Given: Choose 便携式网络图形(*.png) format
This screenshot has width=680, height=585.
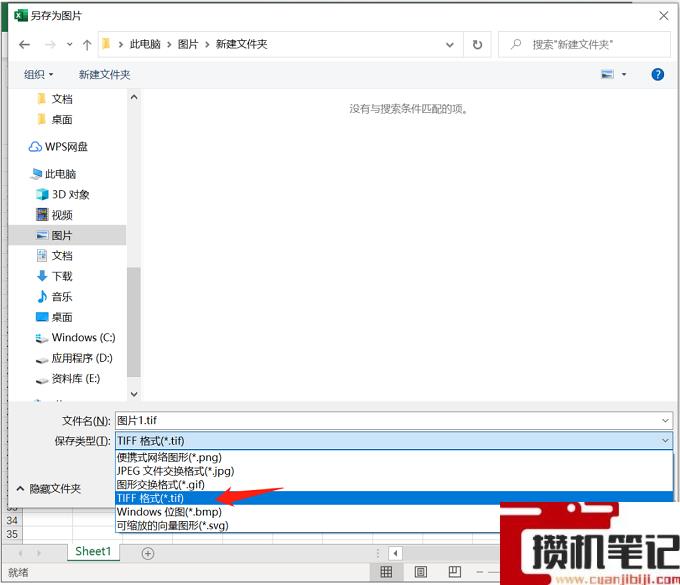Looking at the screenshot, I should click(x=394, y=457).
